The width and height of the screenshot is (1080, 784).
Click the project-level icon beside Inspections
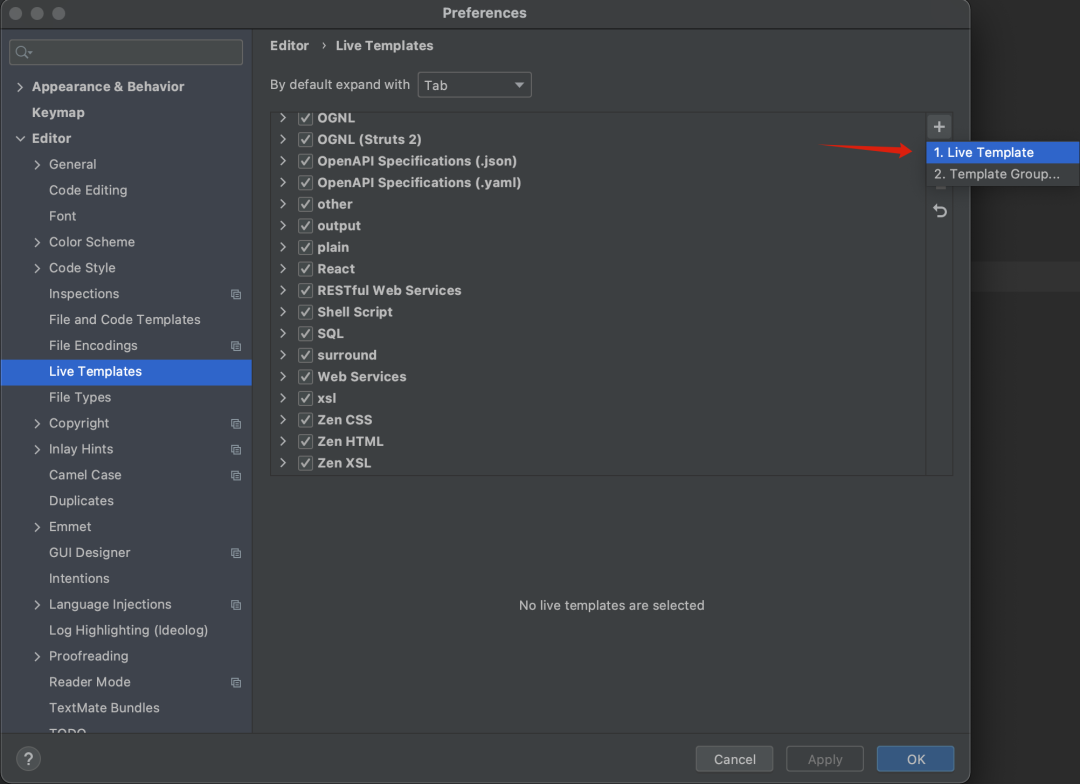click(236, 294)
